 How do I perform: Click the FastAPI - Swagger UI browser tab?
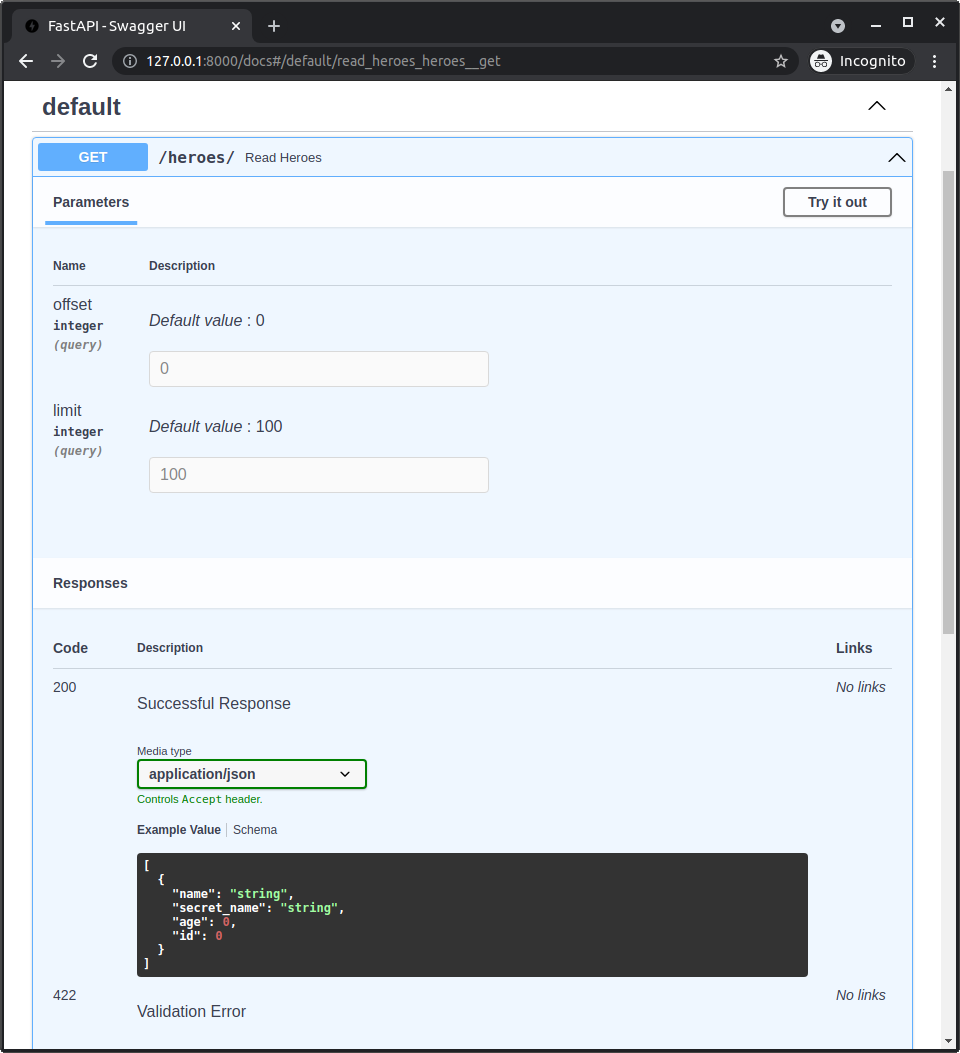point(130,25)
